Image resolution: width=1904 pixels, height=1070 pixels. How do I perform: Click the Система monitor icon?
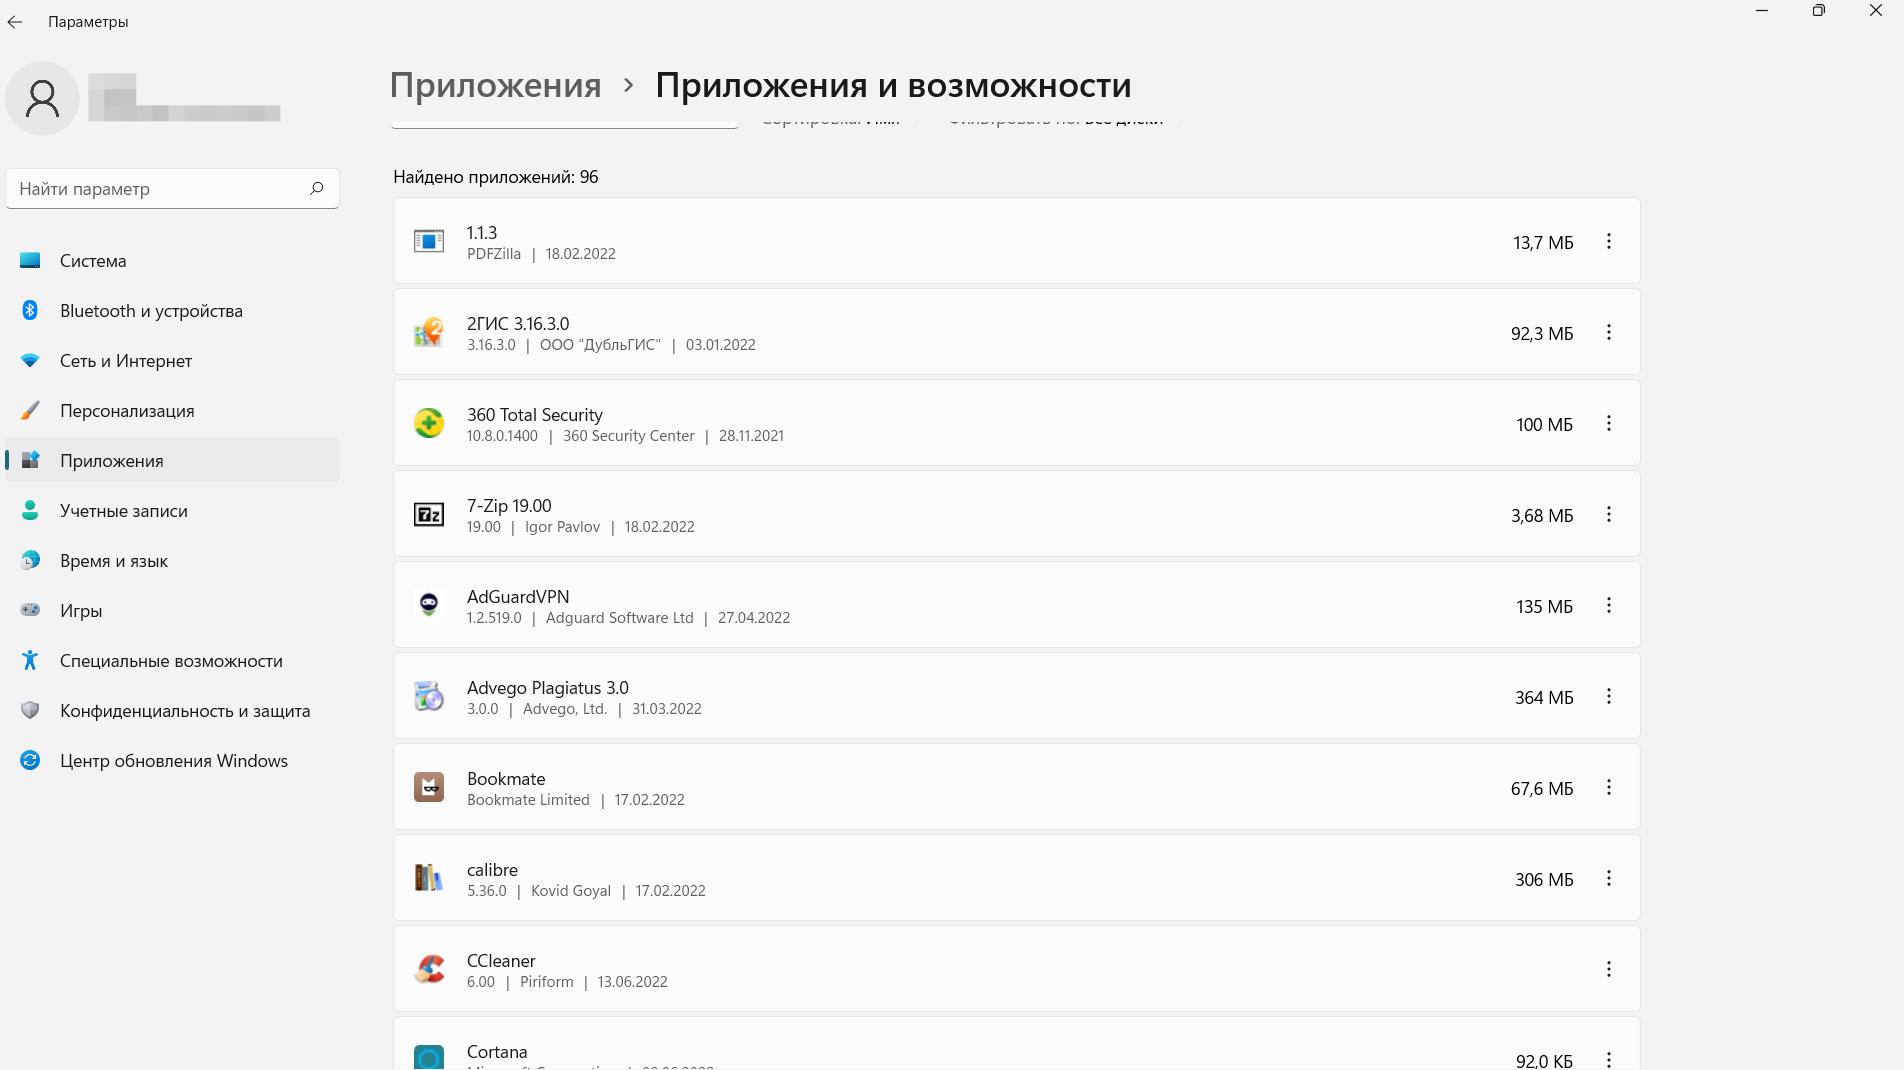click(30, 260)
